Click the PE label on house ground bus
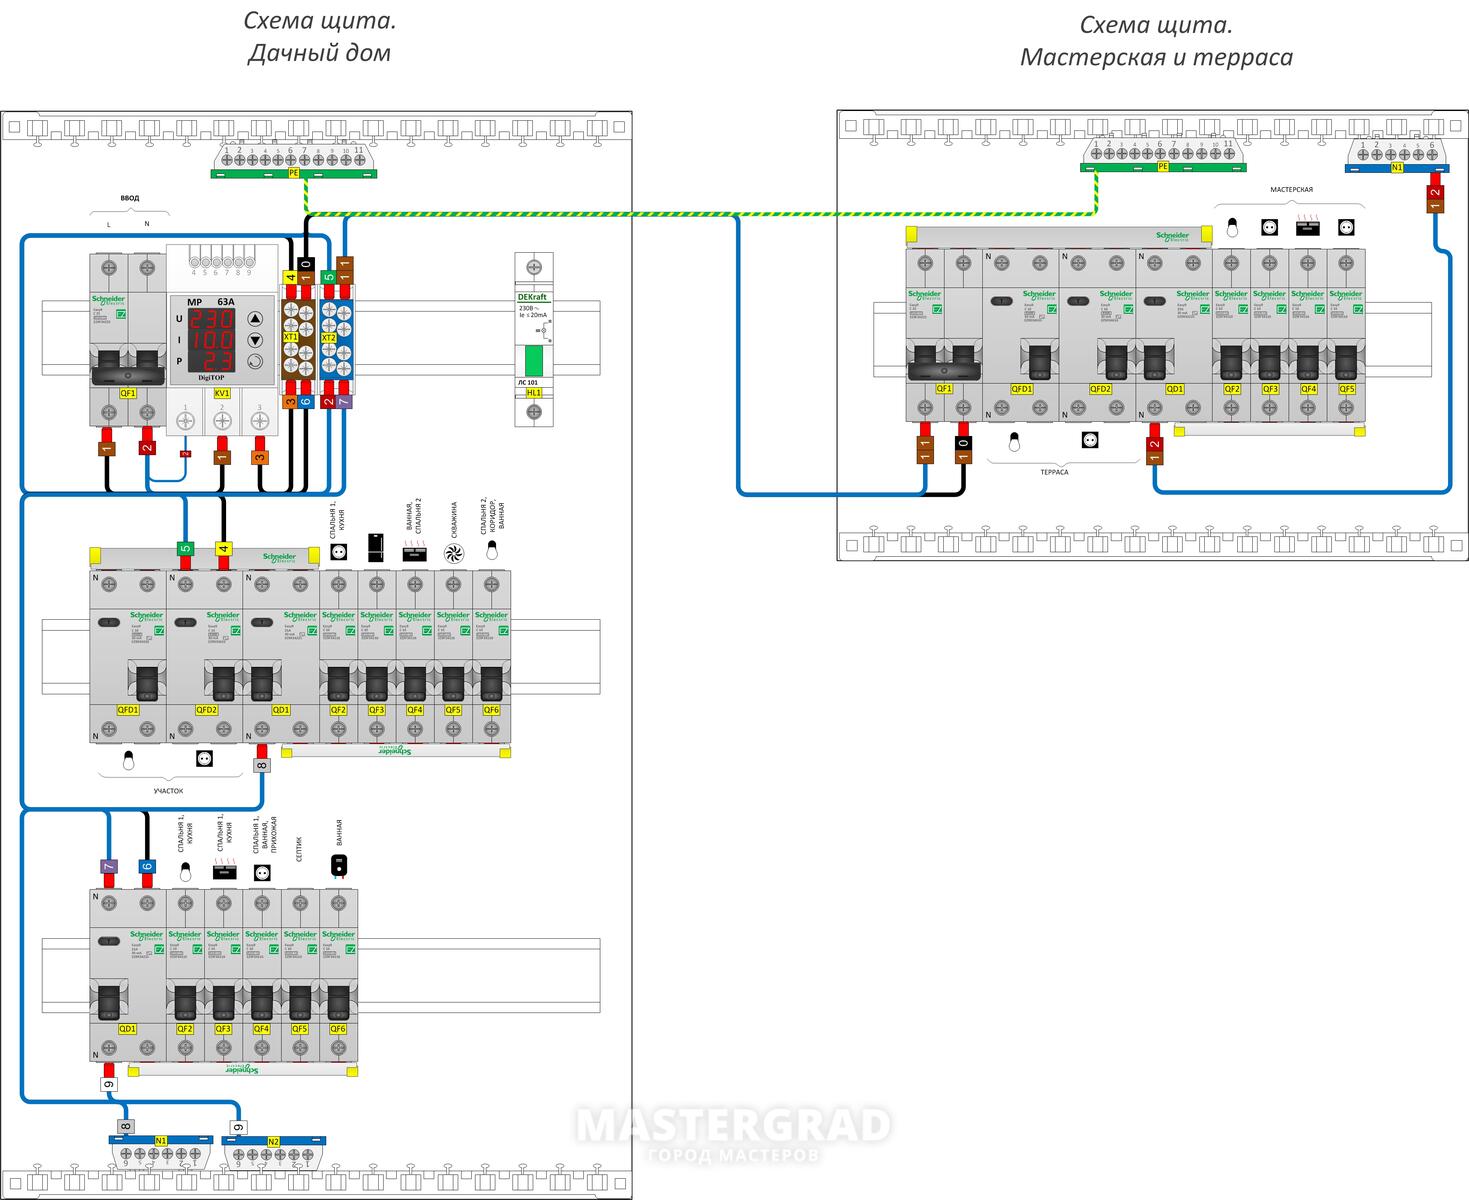The width and height of the screenshot is (1469, 1200). 294,173
